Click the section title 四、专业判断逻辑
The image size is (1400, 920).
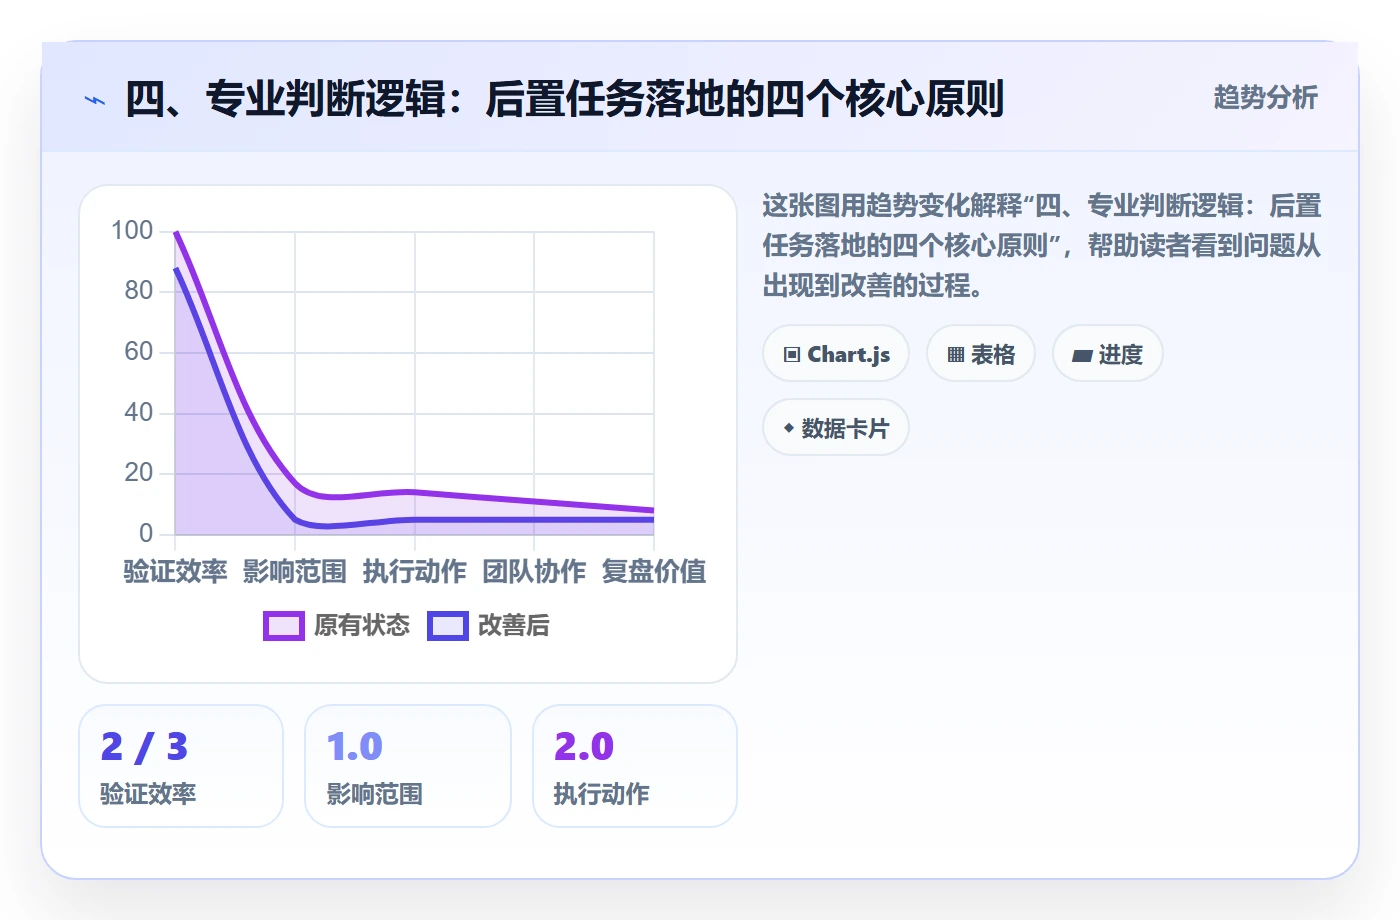[x=564, y=99]
